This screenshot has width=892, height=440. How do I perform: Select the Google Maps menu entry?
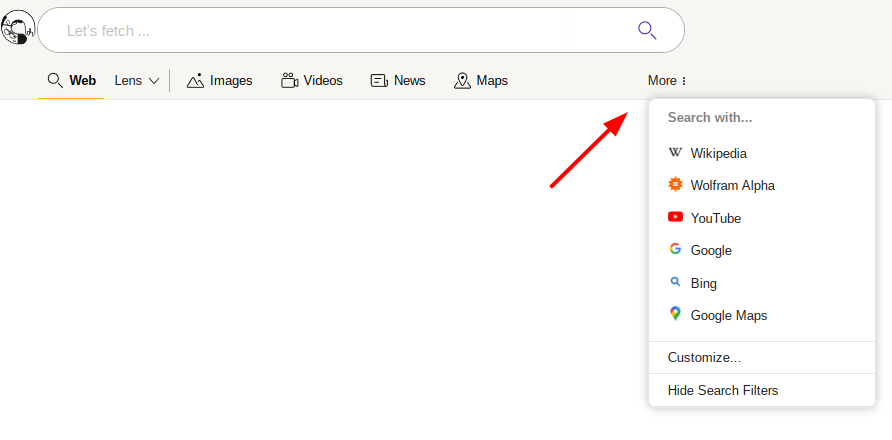coord(729,315)
